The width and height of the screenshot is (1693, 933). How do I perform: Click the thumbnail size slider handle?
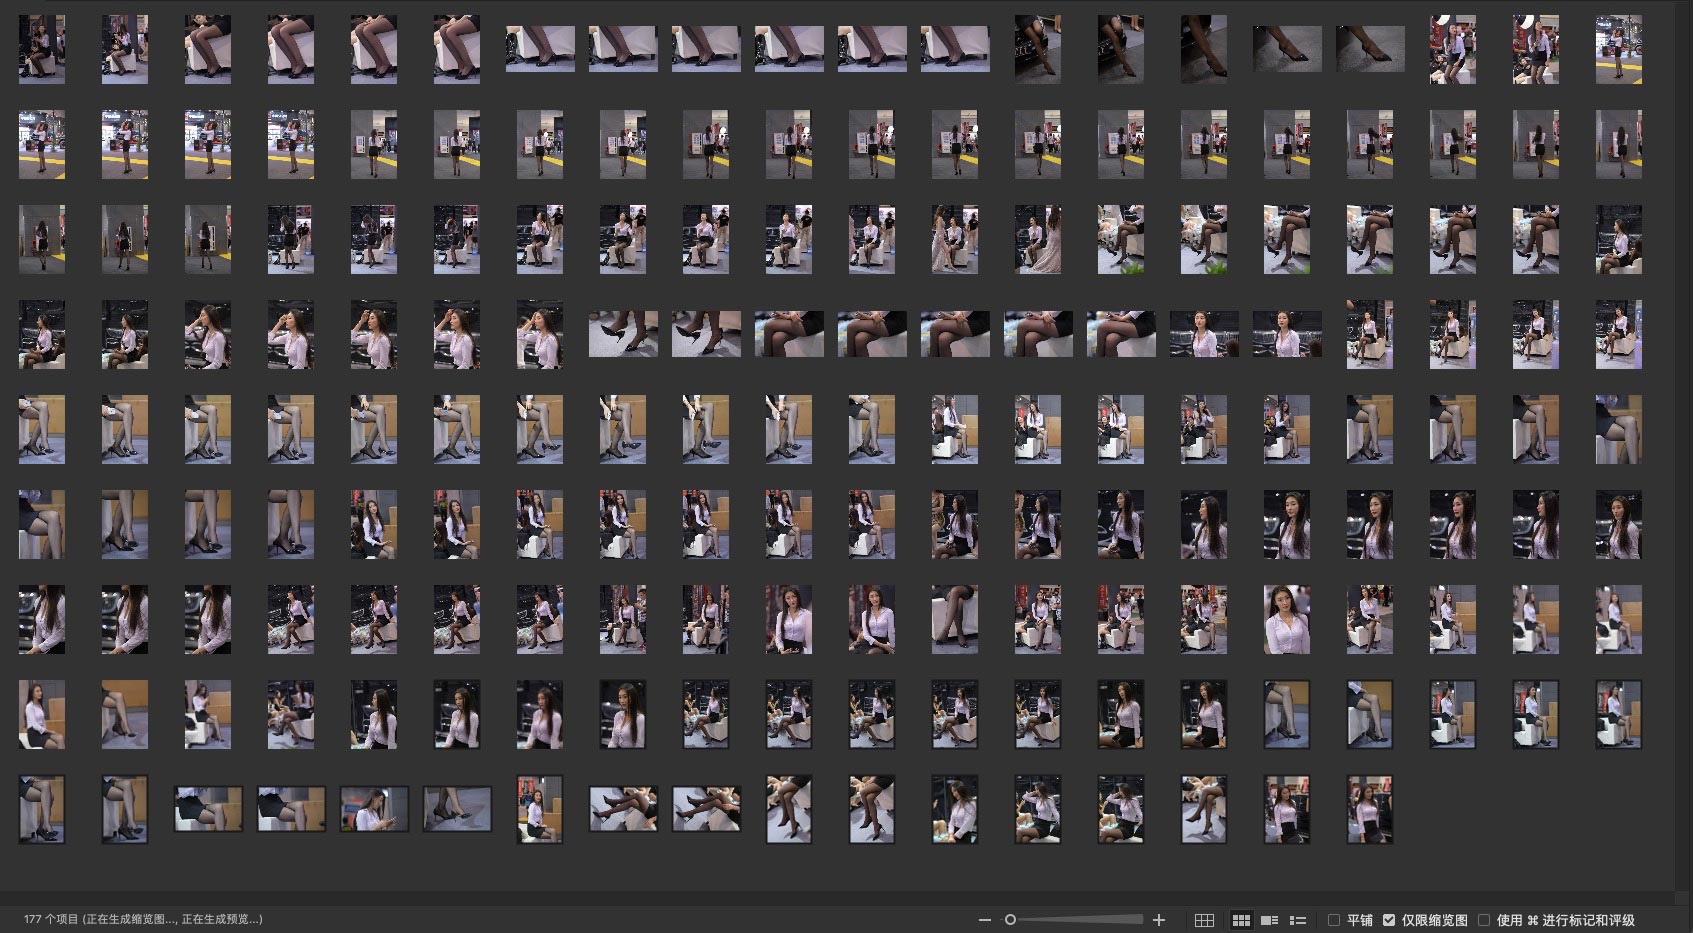pos(1010,920)
